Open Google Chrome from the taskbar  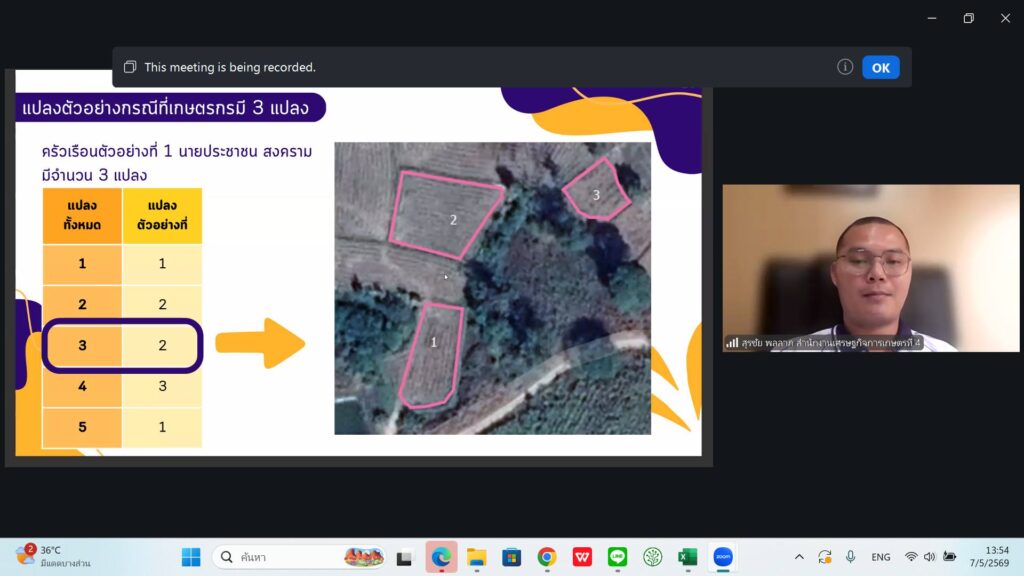click(547, 557)
